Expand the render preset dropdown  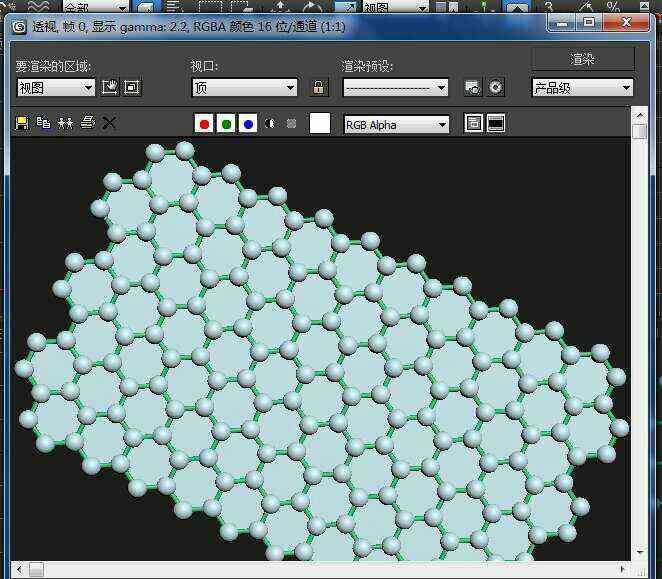click(x=396, y=88)
